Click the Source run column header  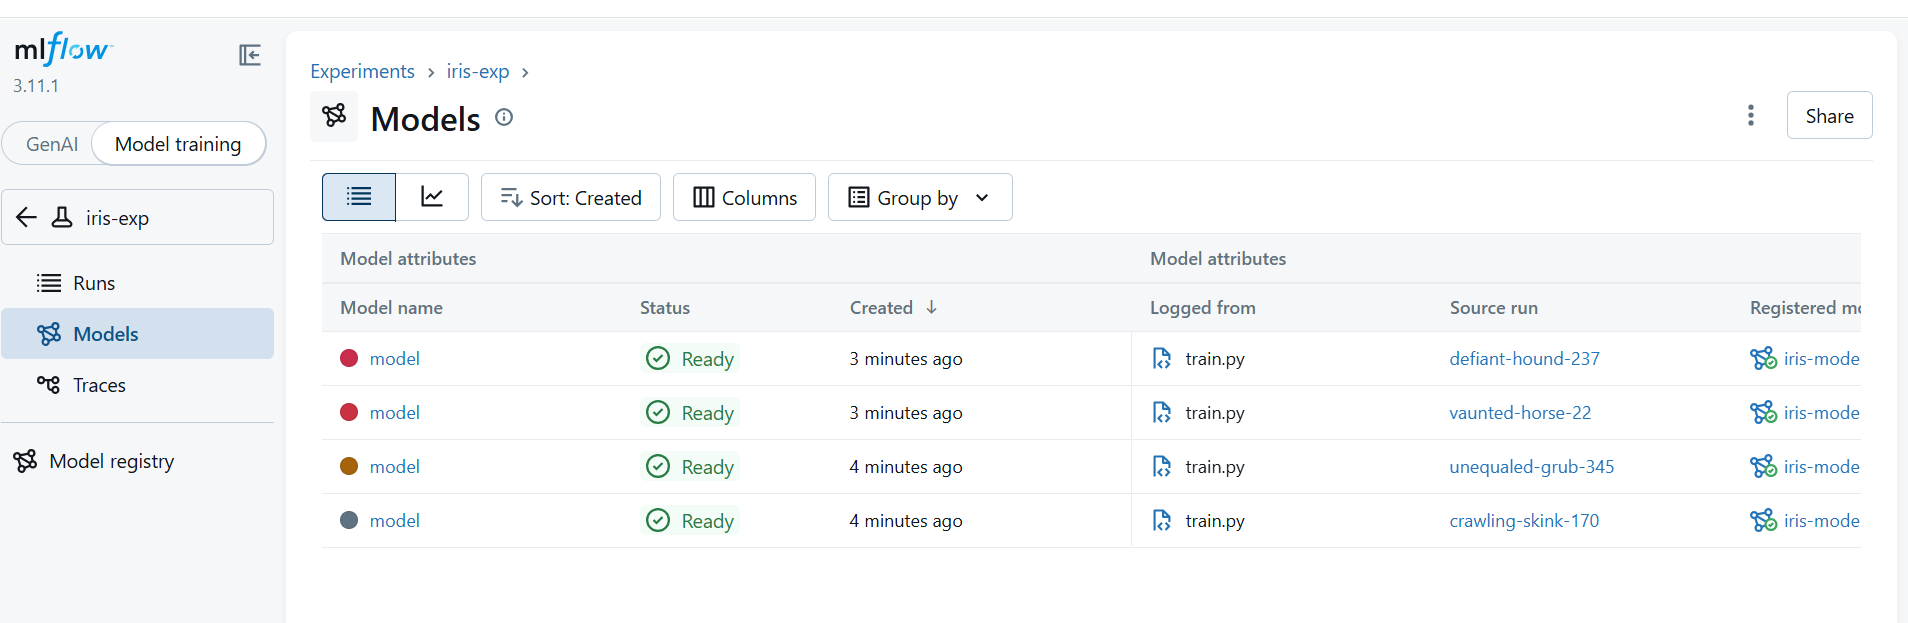1493,307
